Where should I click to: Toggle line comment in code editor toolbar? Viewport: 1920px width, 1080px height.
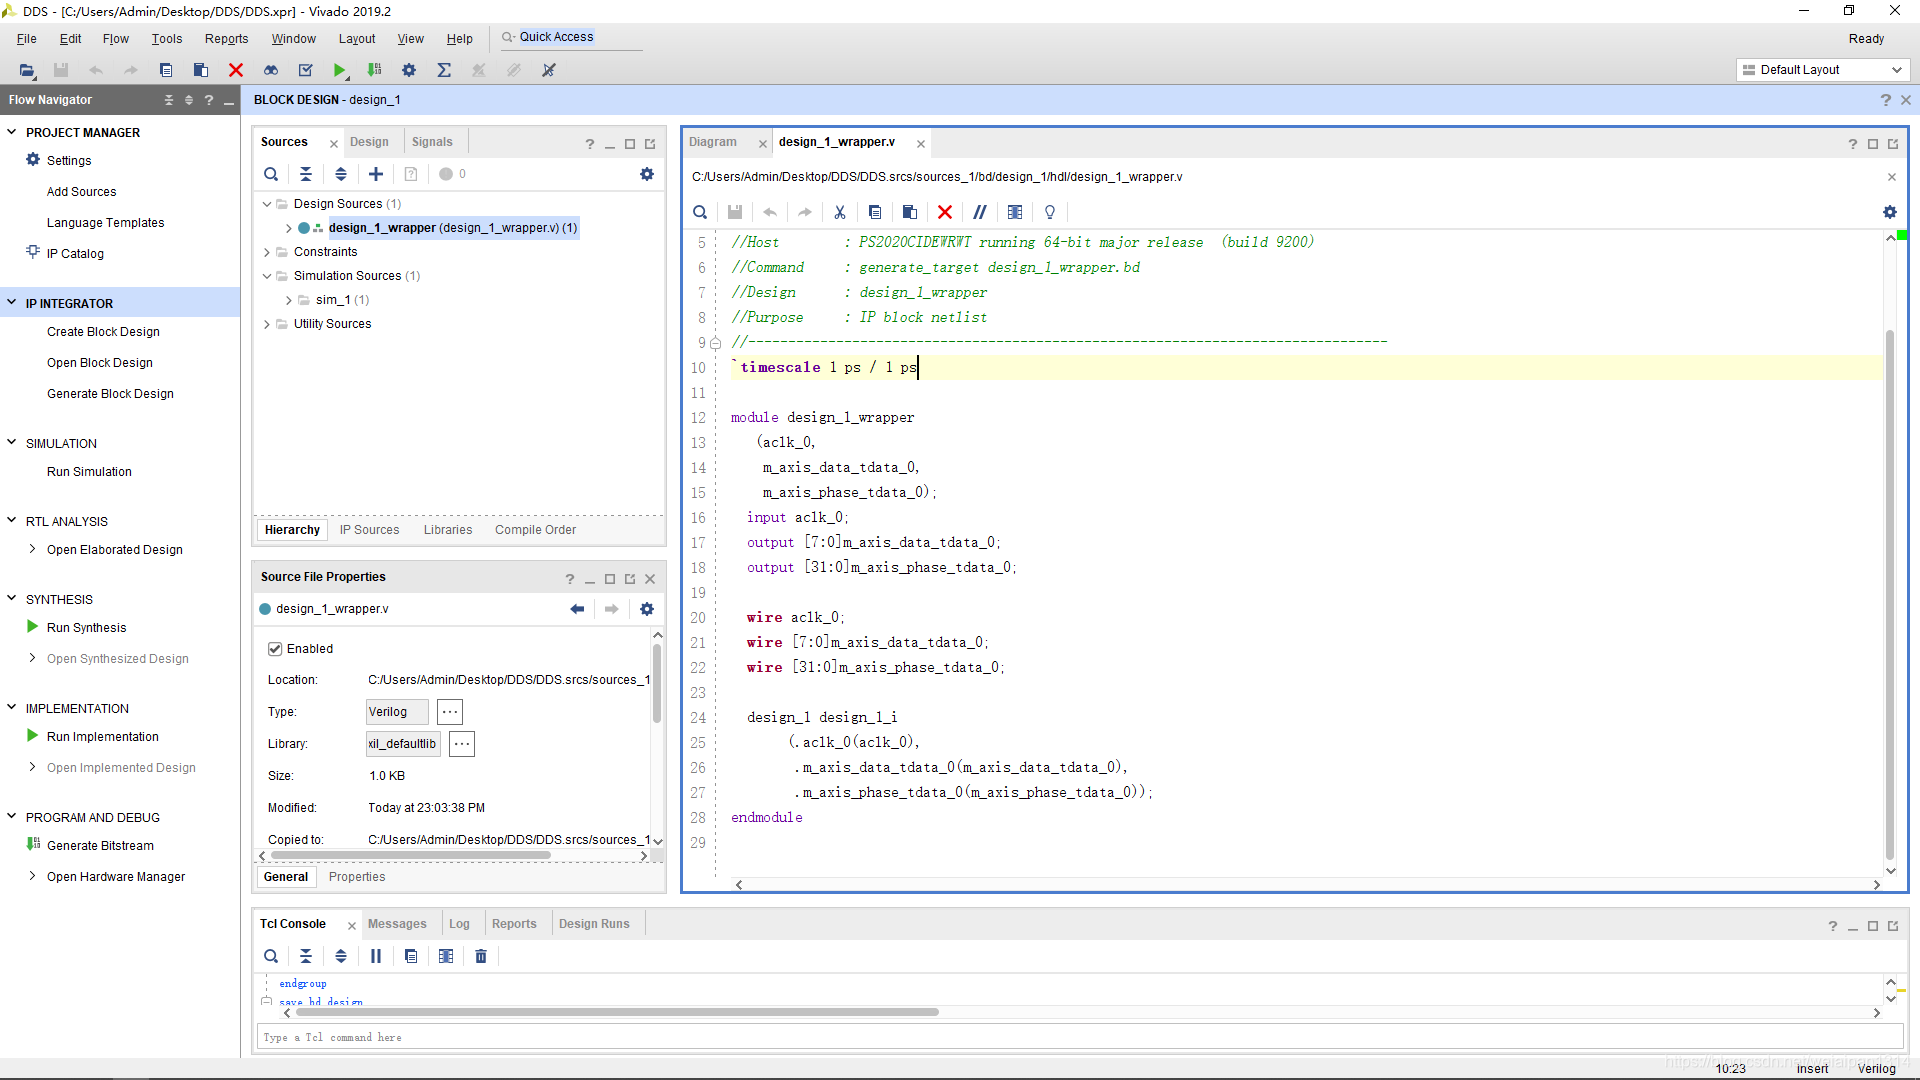tap(980, 212)
